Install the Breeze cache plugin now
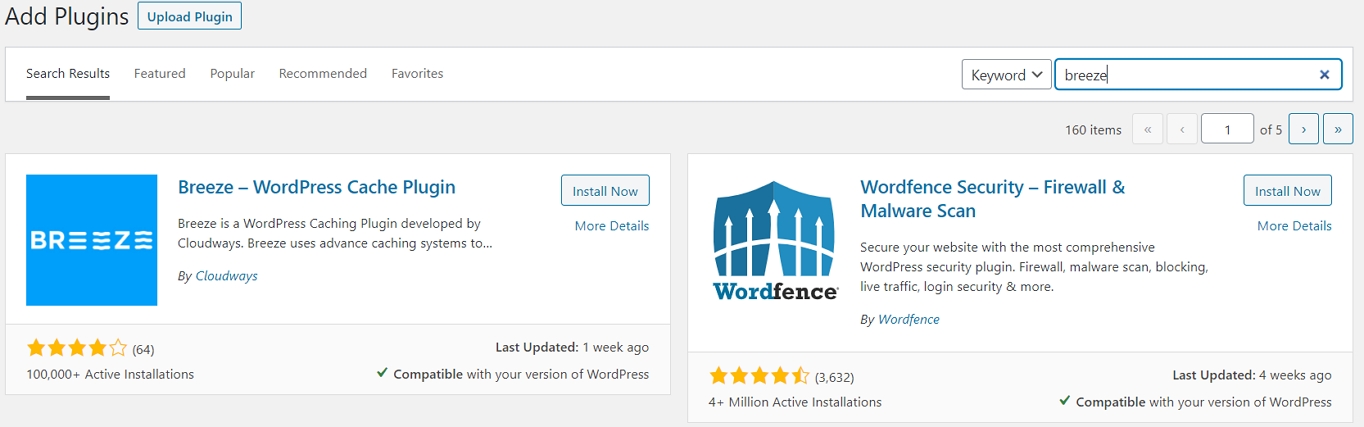The height and width of the screenshot is (427, 1364). [x=605, y=191]
